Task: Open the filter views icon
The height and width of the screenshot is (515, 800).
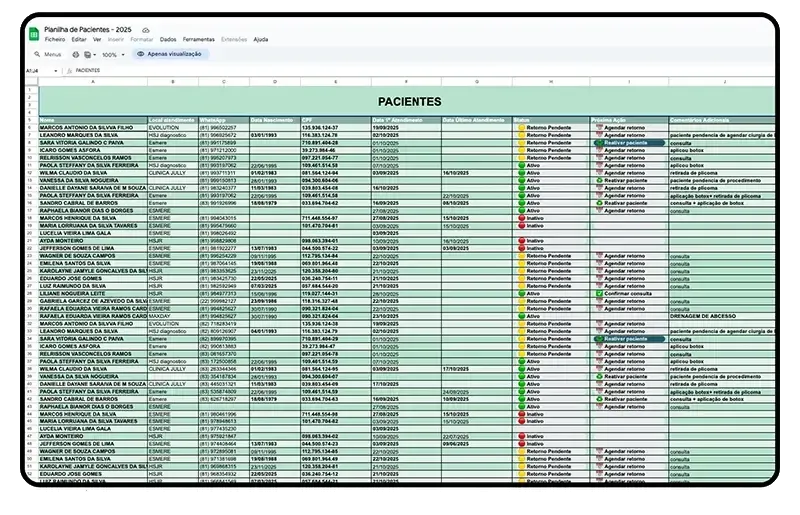Action: tap(88, 55)
